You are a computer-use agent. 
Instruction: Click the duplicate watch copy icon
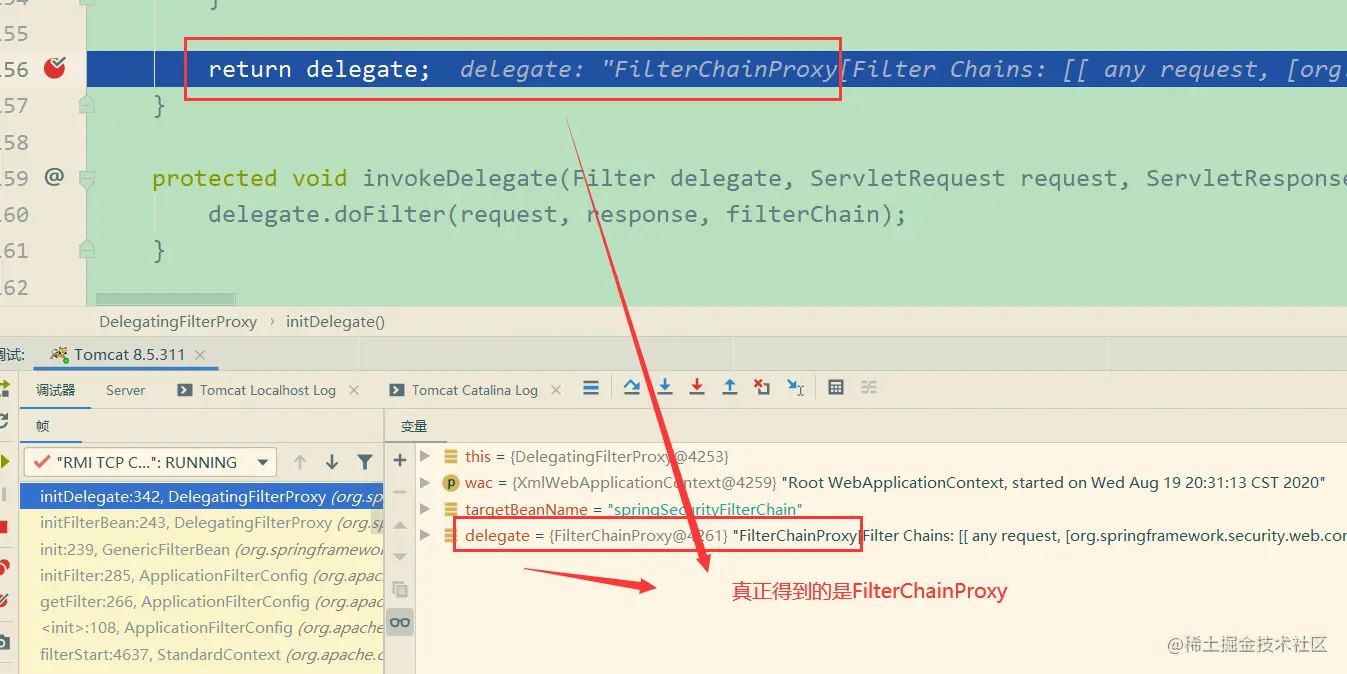click(x=400, y=589)
